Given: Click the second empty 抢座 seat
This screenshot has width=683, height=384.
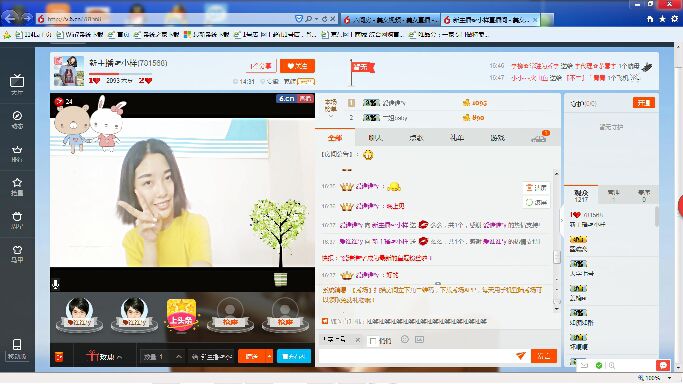Looking at the screenshot, I should click(x=285, y=315).
